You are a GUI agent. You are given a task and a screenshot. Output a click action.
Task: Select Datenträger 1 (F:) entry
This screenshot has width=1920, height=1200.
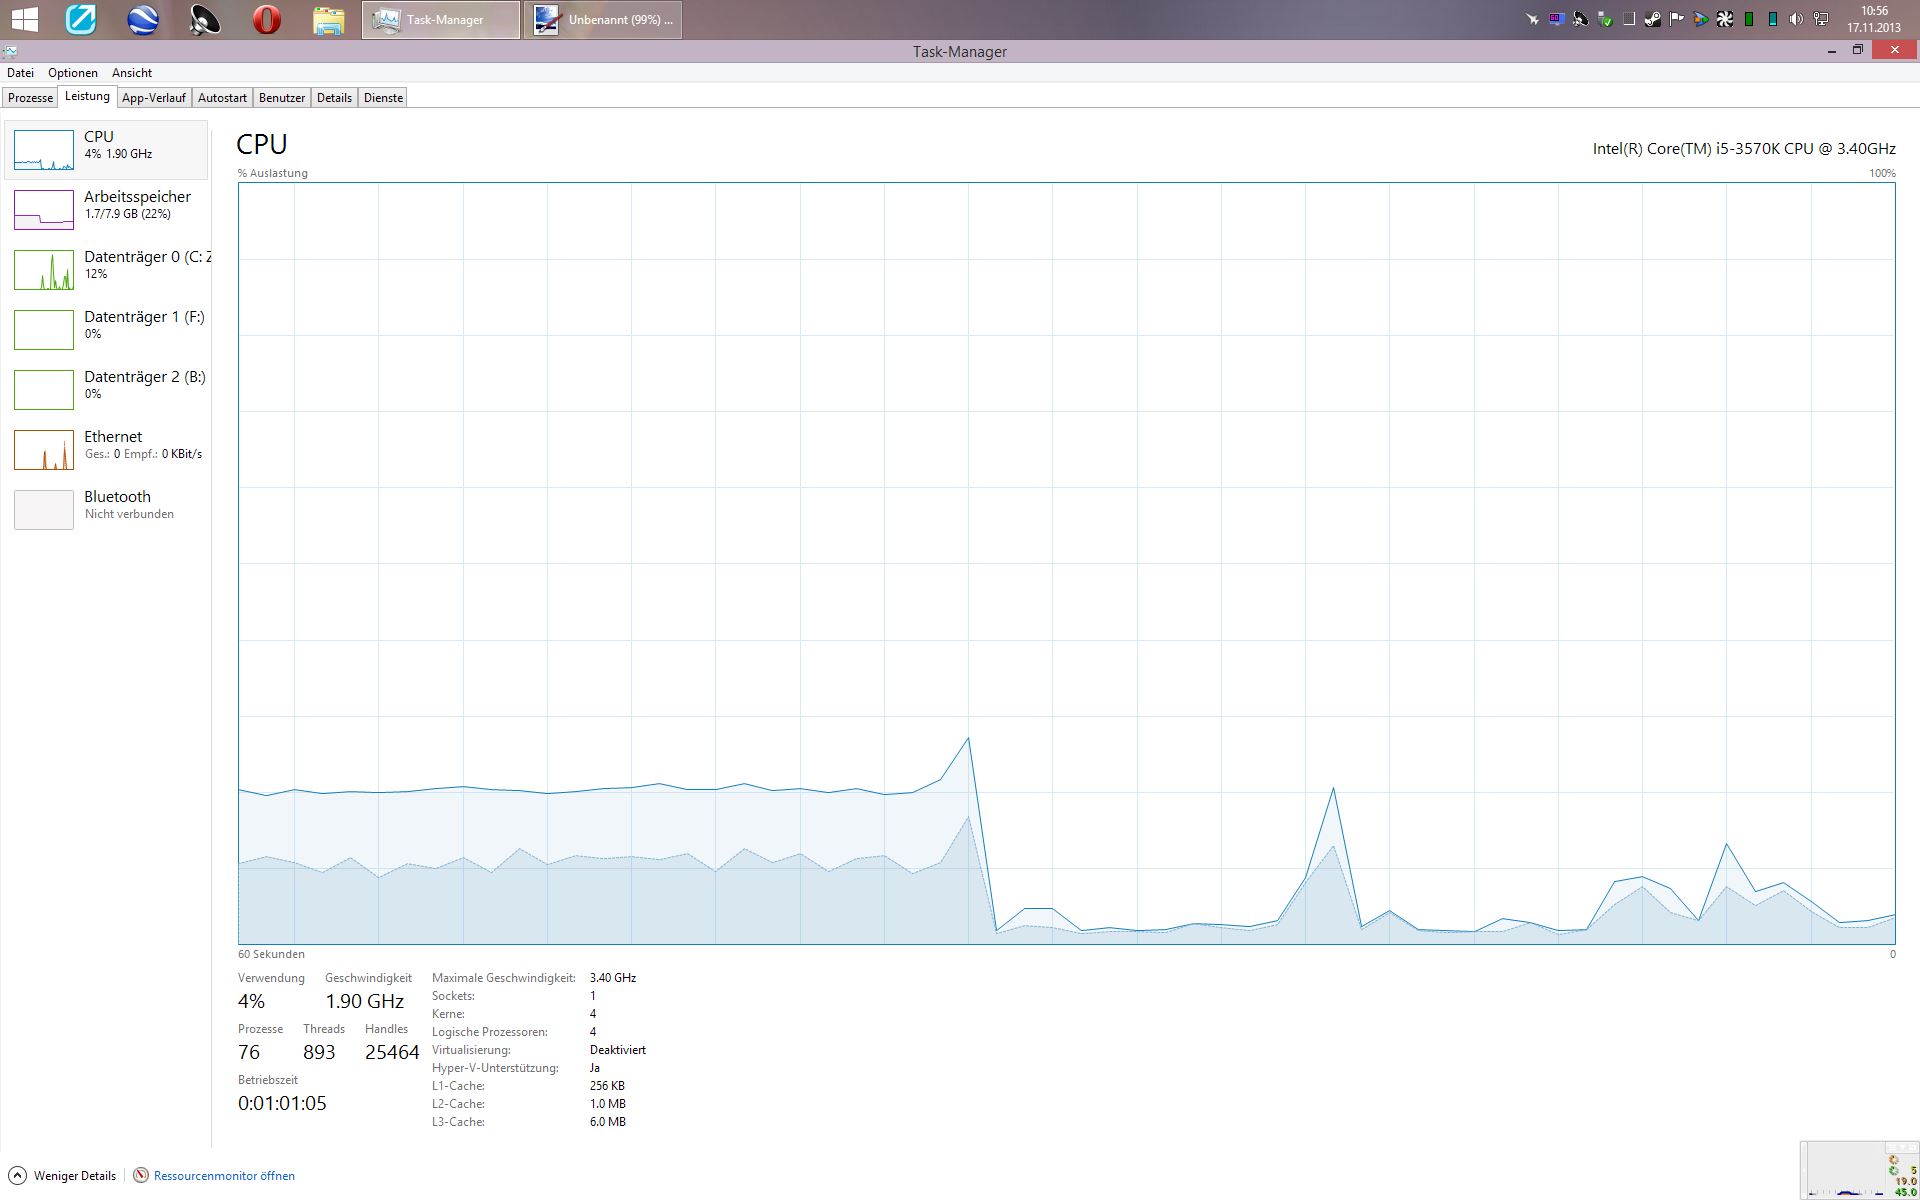tap(44, 330)
